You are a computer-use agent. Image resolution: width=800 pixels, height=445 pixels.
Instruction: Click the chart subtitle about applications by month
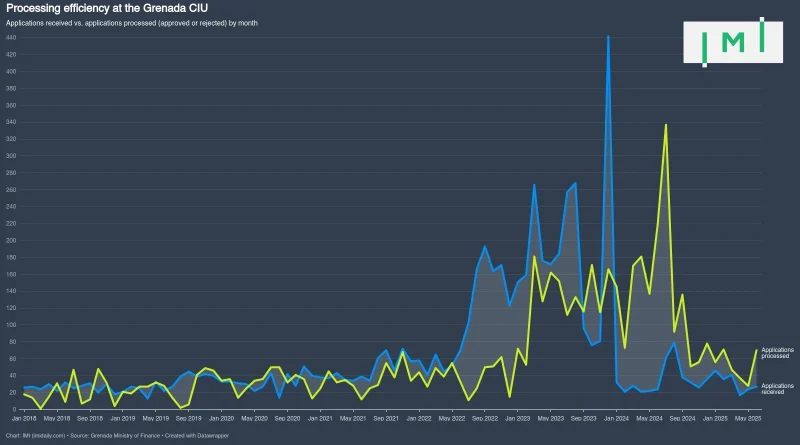(132, 22)
